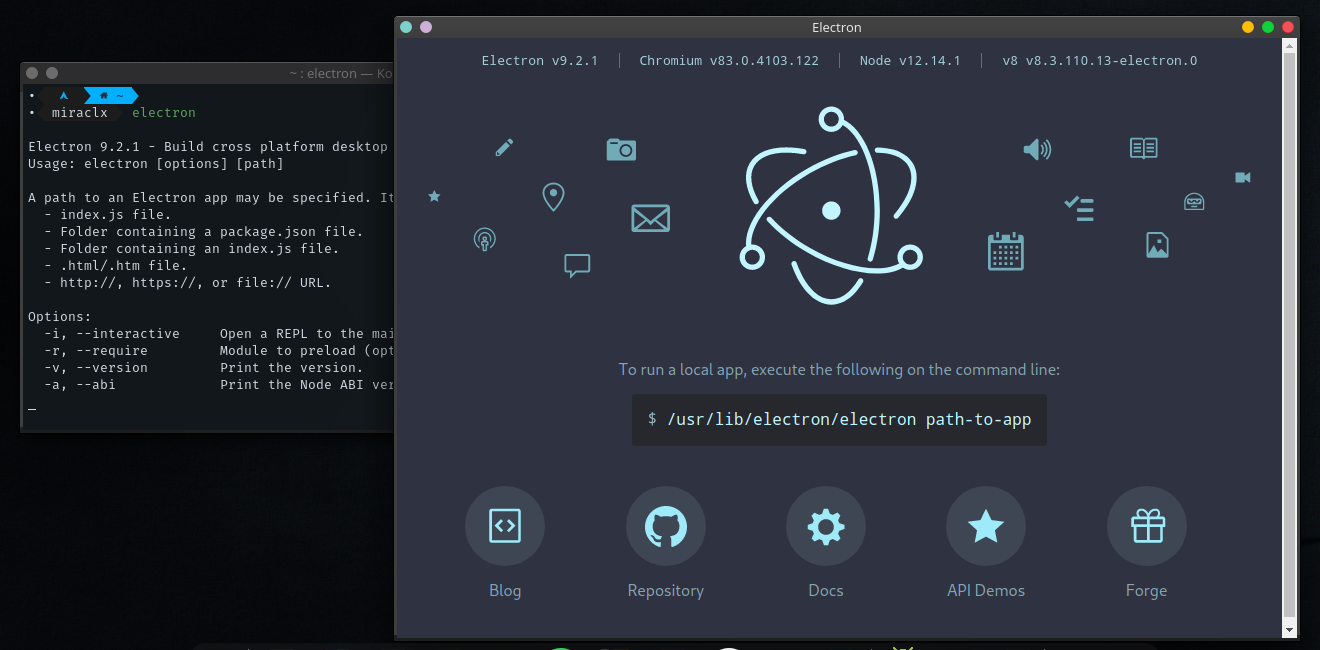Click the '.html/.htm file.' terminal line
The width and height of the screenshot is (1320, 650).
coord(116,266)
